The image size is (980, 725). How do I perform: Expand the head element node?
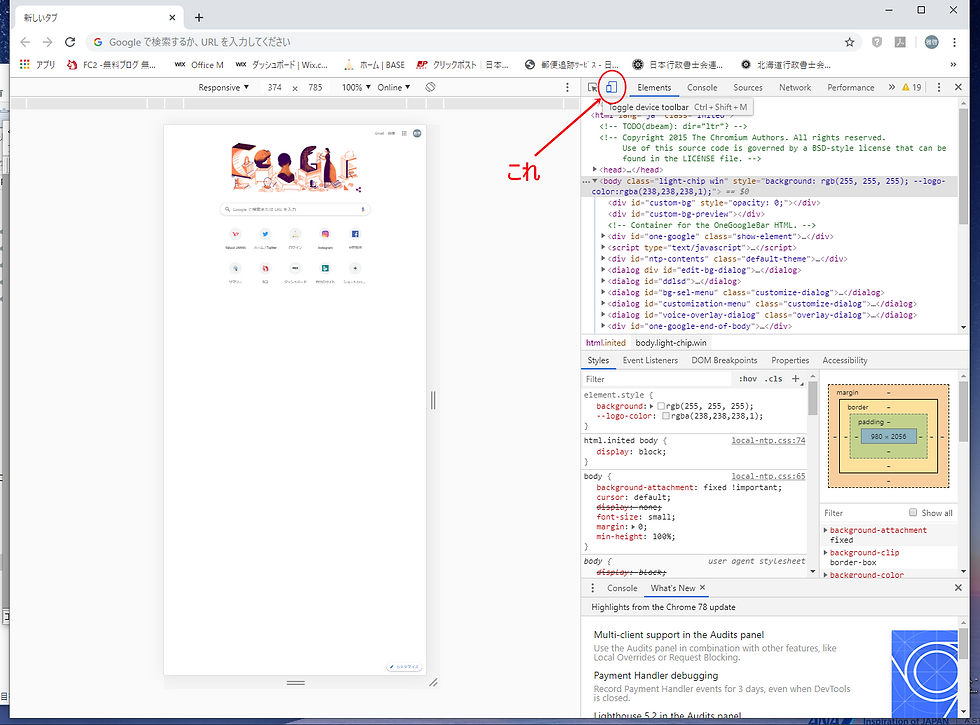[x=595, y=169]
